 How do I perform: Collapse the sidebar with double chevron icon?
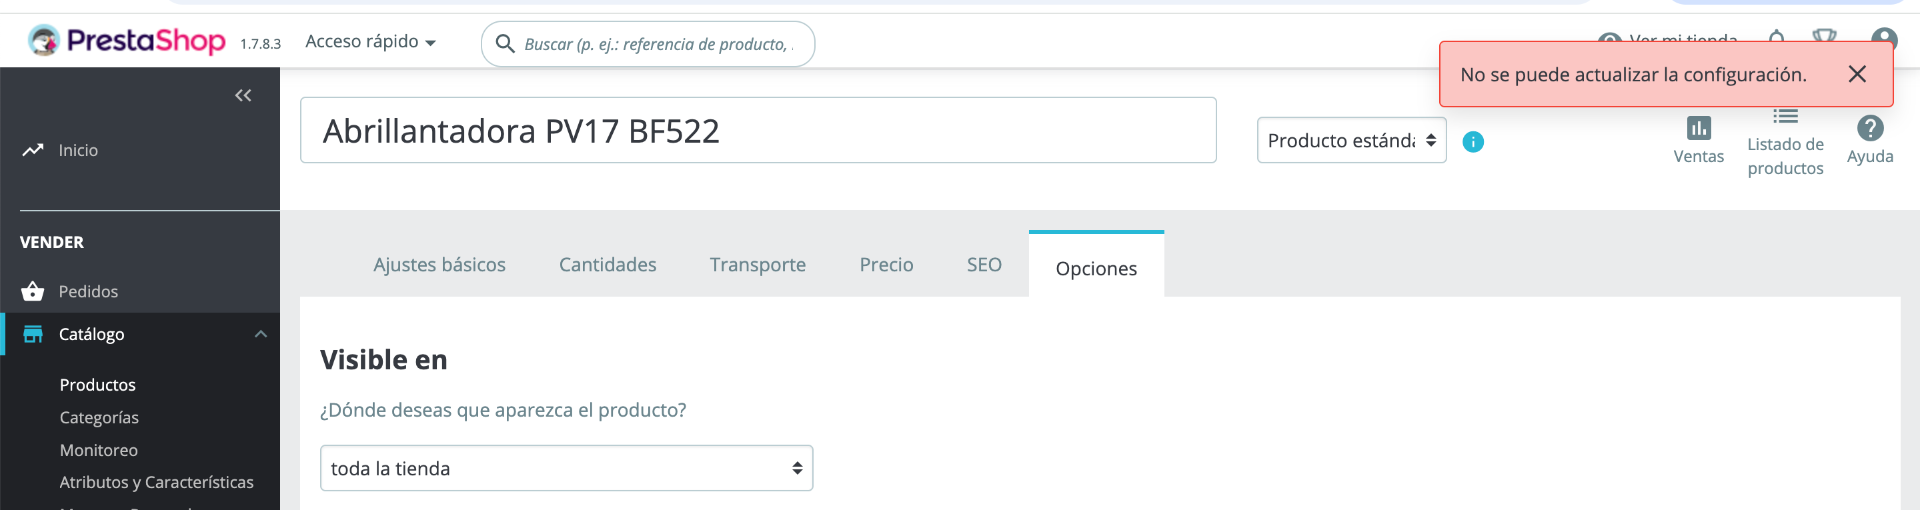[x=243, y=95]
